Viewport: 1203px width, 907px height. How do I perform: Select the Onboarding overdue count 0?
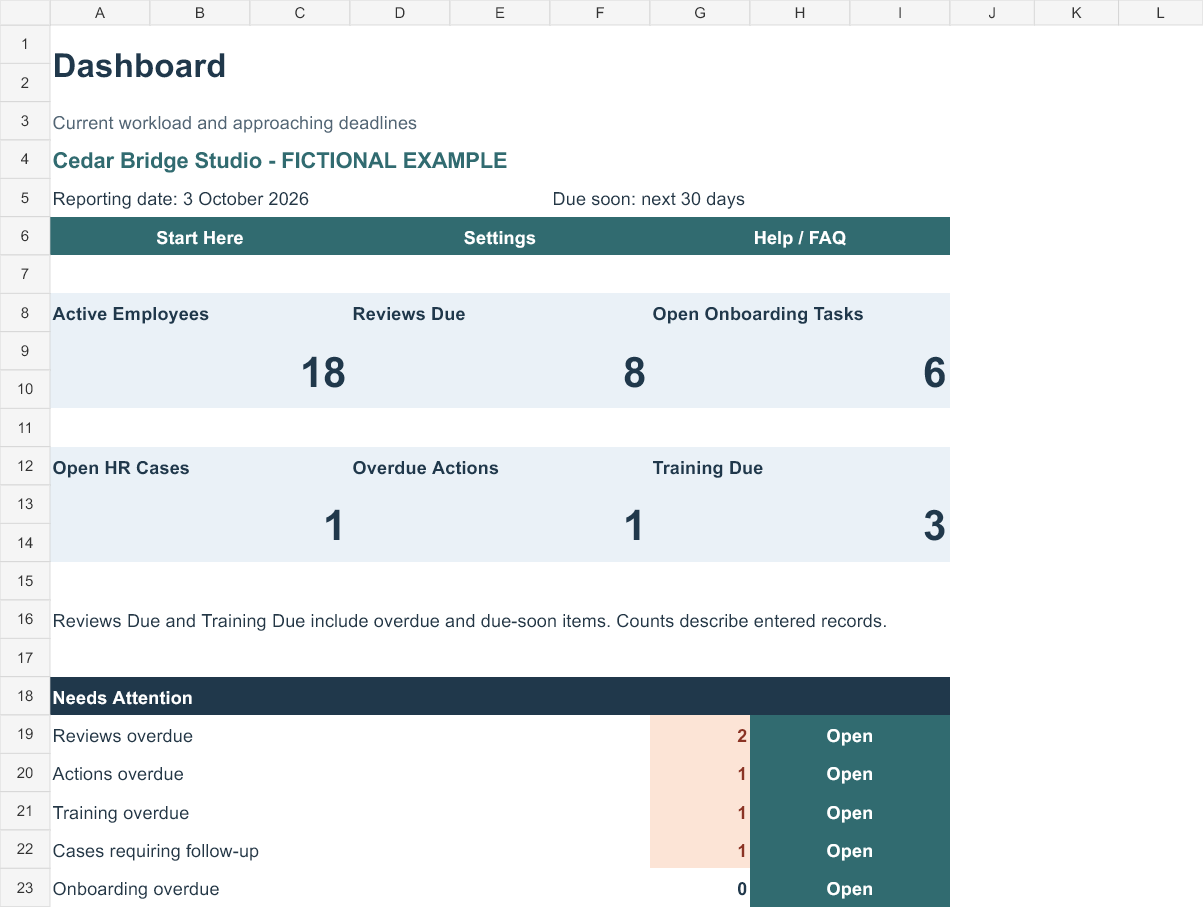(x=700, y=889)
